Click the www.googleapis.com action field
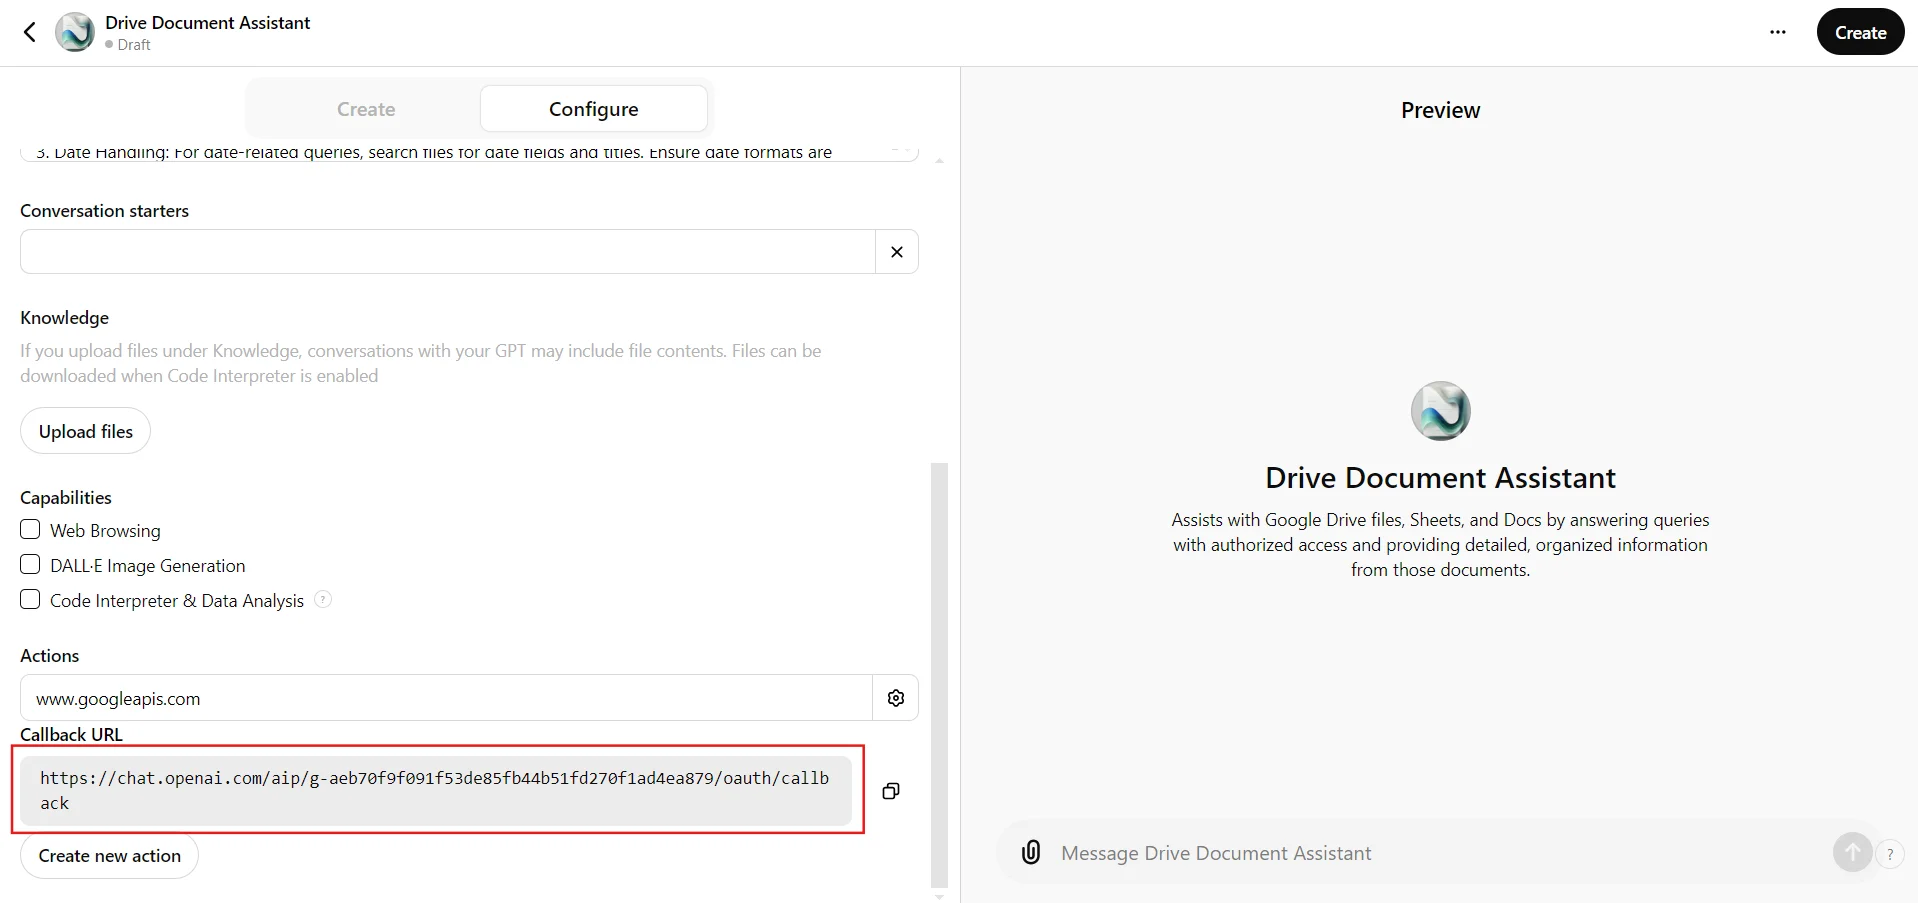This screenshot has width=1918, height=903. click(447, 698)
